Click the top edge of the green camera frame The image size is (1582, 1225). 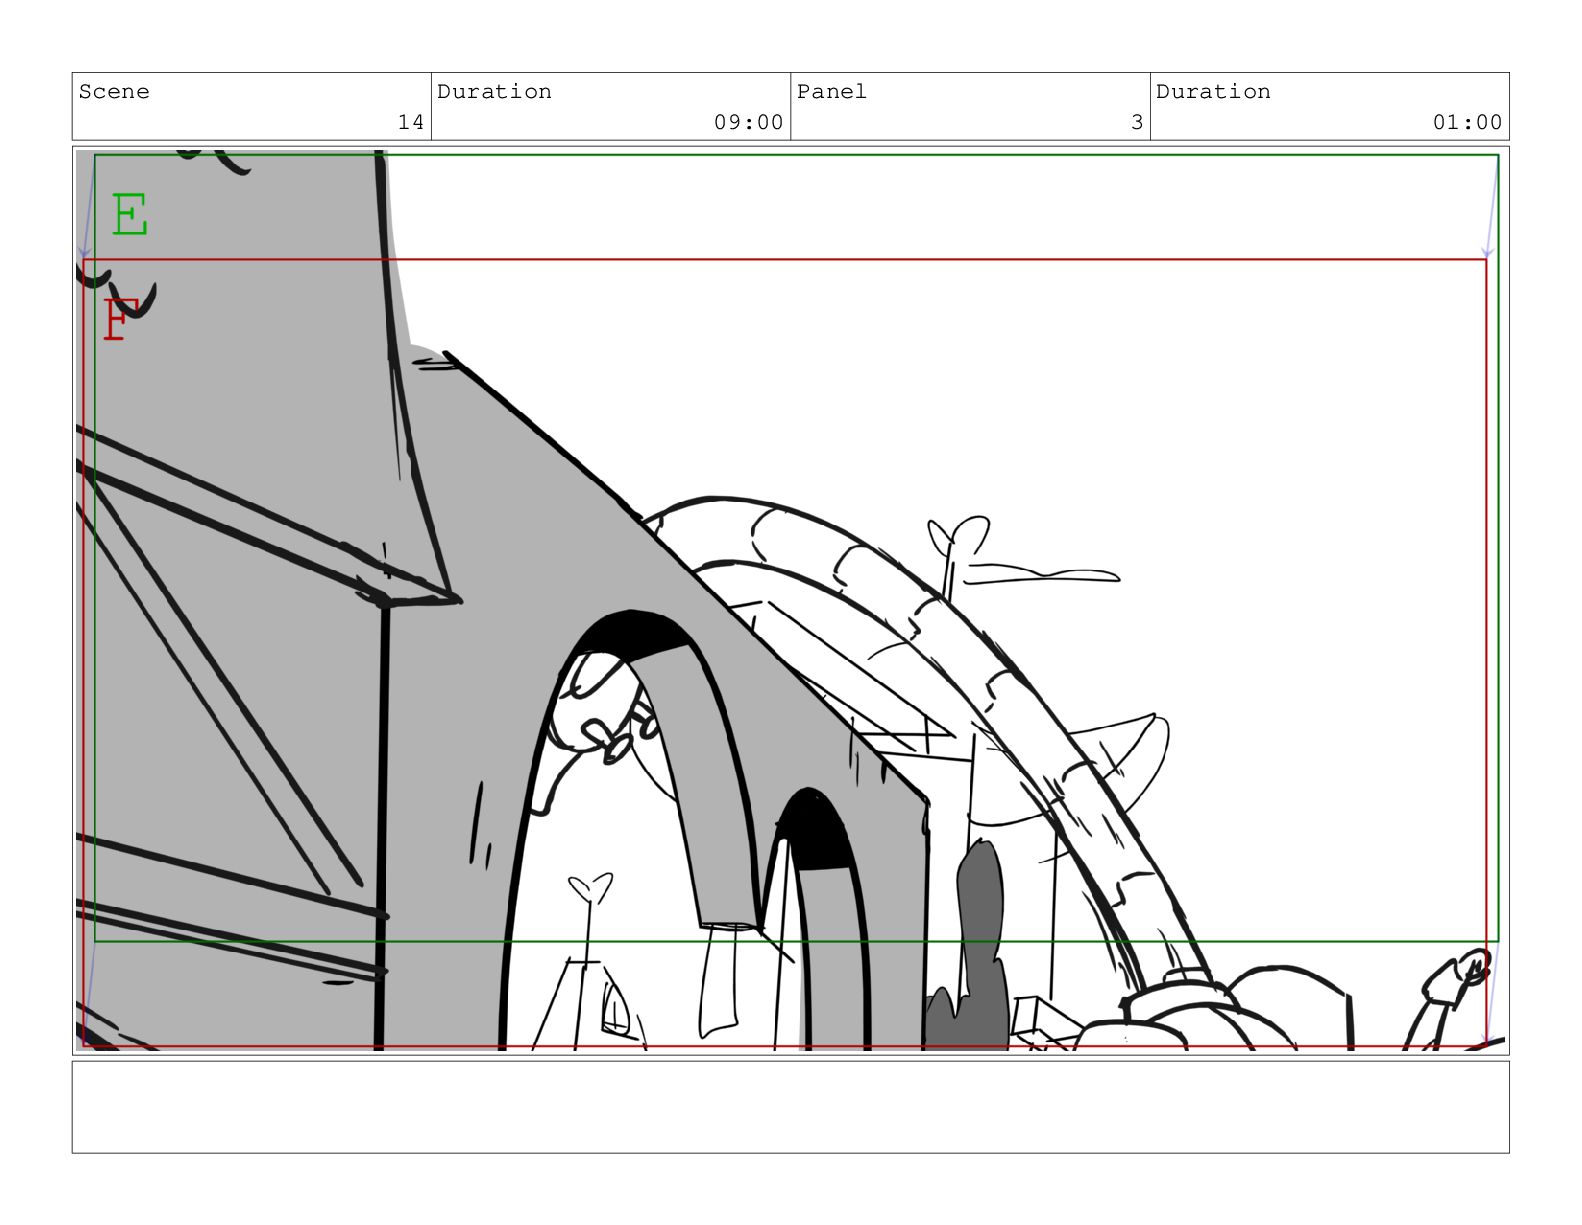pos(790,155)
